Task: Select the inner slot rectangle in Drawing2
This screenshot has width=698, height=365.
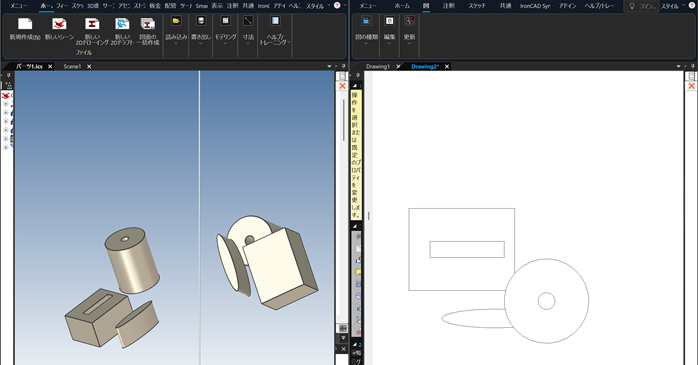Action: [467, 249]
